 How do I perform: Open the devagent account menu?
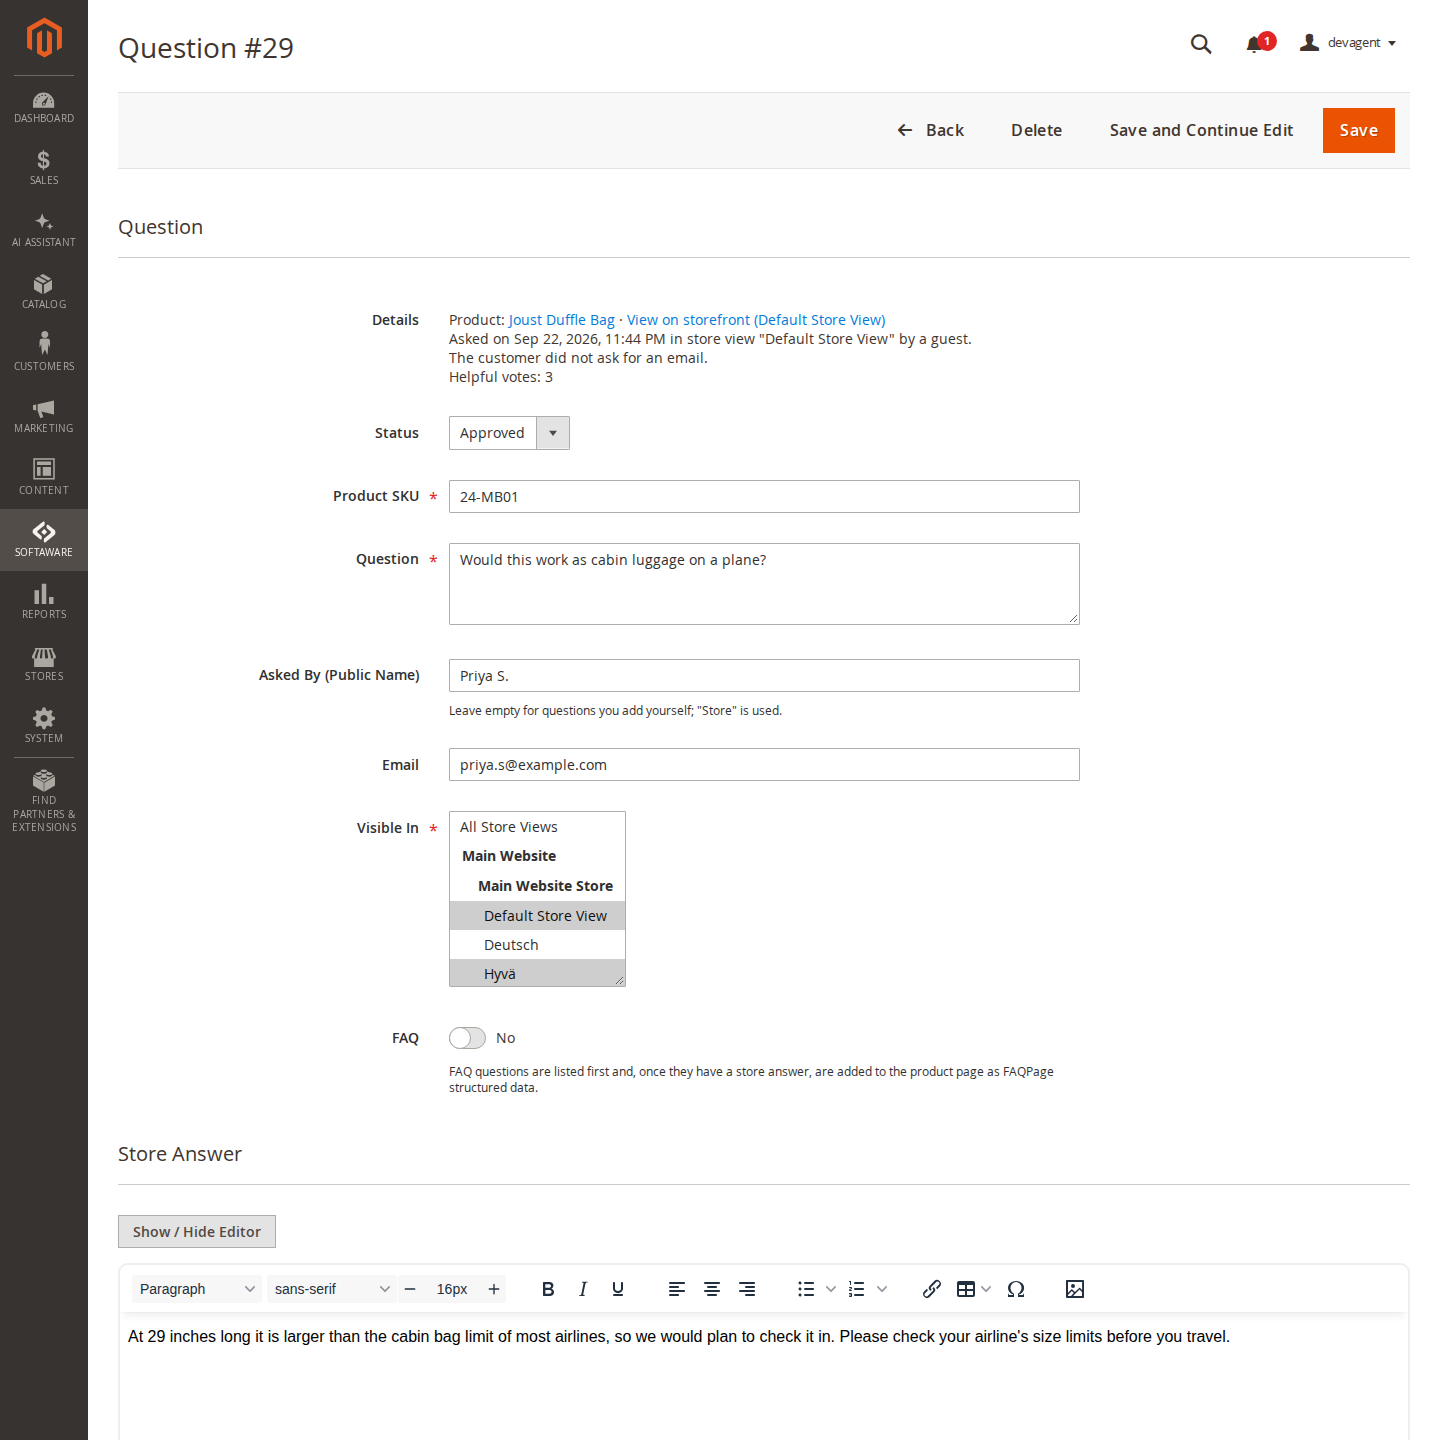click(x=1348, y=43)
